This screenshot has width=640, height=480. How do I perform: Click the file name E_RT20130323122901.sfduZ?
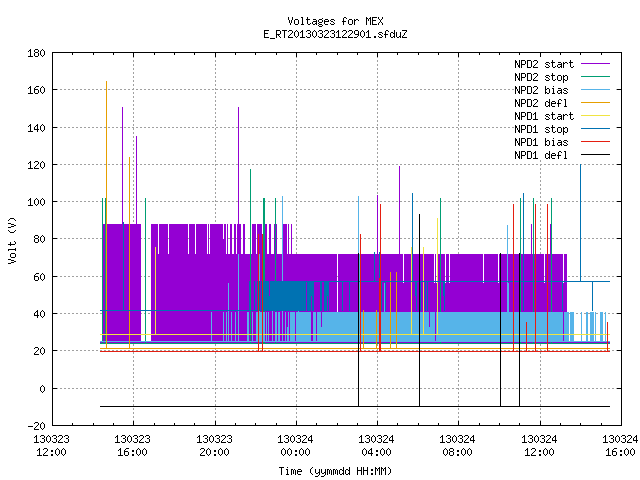(335, 34)
